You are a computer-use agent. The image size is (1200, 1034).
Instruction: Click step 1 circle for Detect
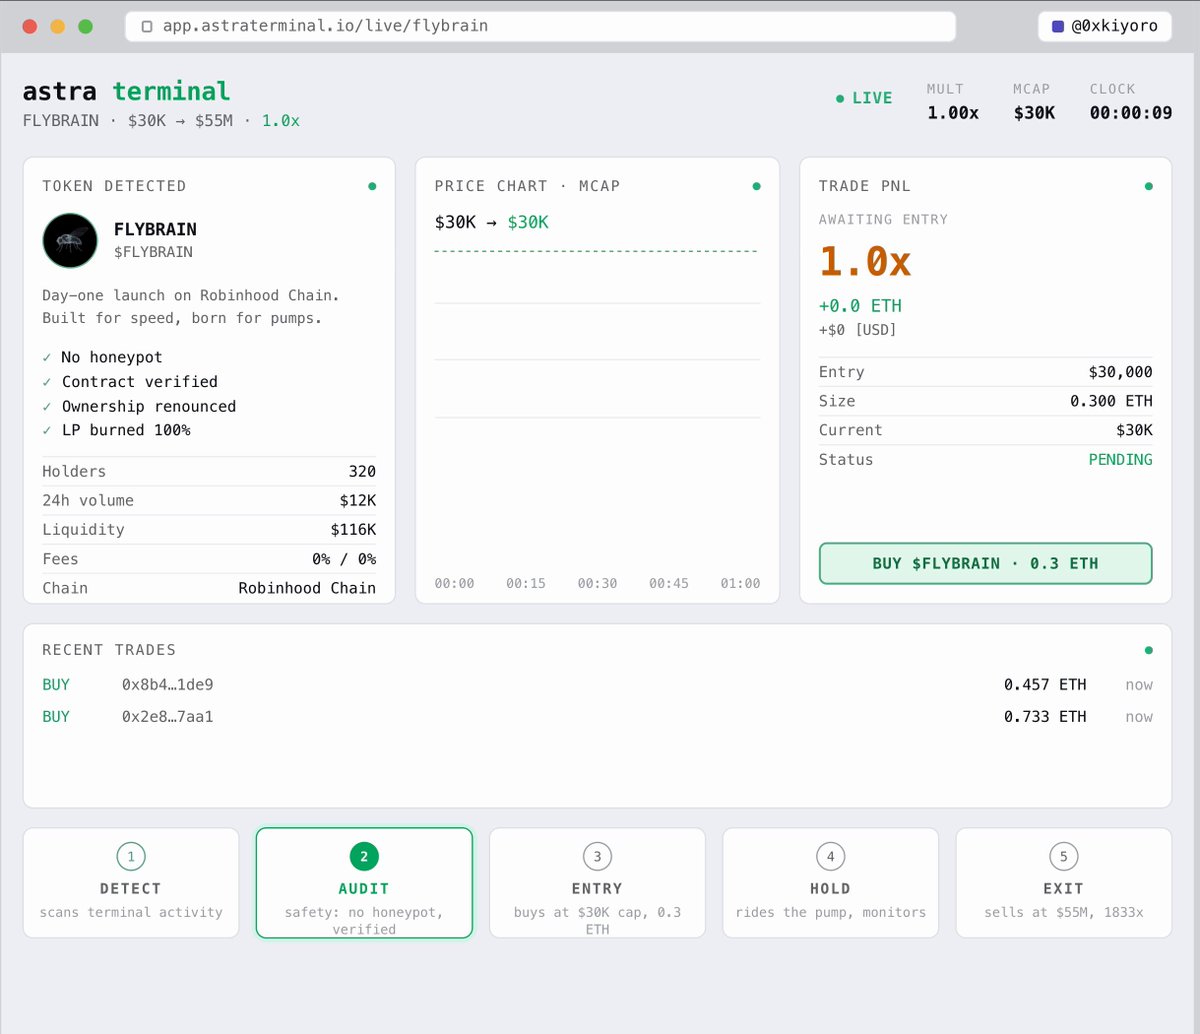pos(131,857)
